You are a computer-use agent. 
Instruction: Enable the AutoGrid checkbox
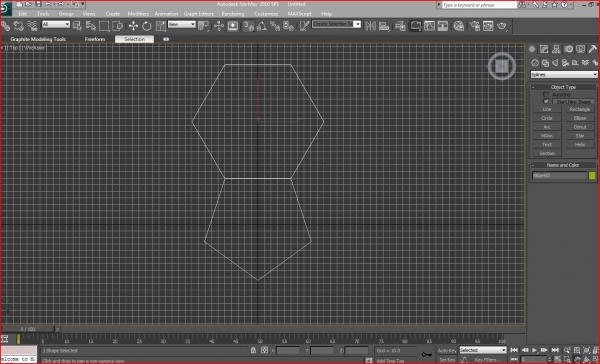point(546,95)
